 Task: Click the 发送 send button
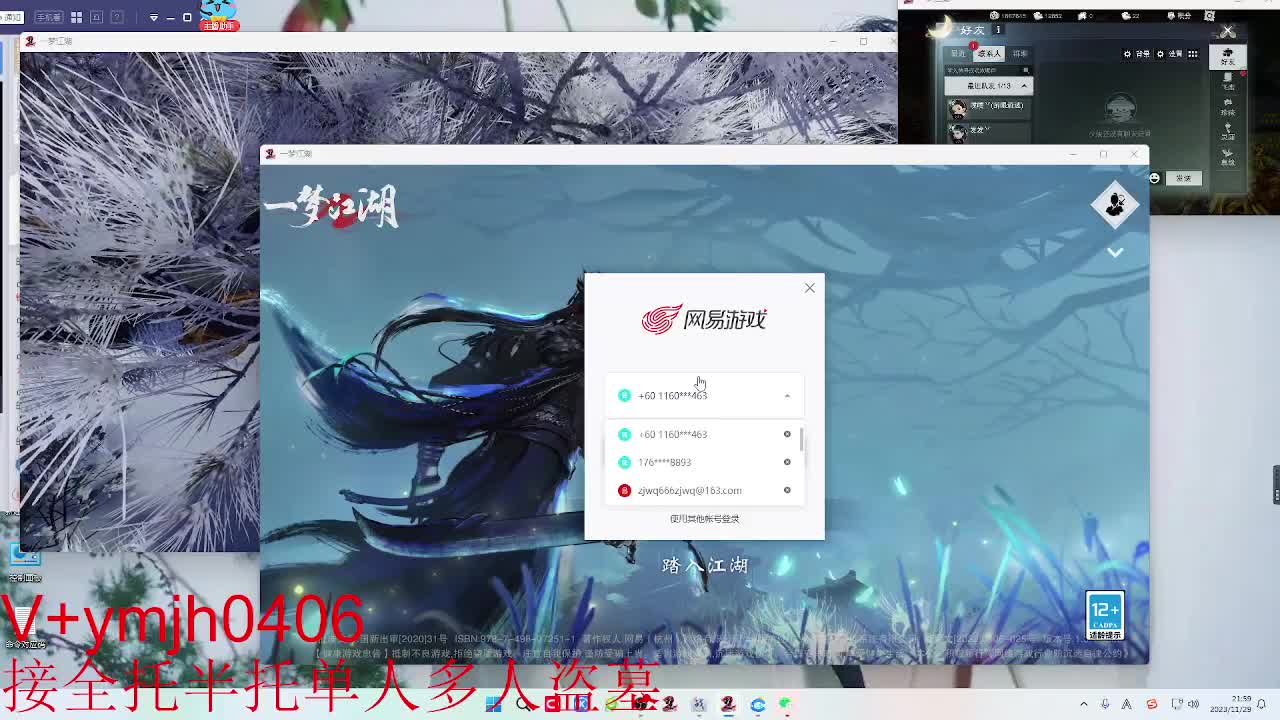[1184, 178]
